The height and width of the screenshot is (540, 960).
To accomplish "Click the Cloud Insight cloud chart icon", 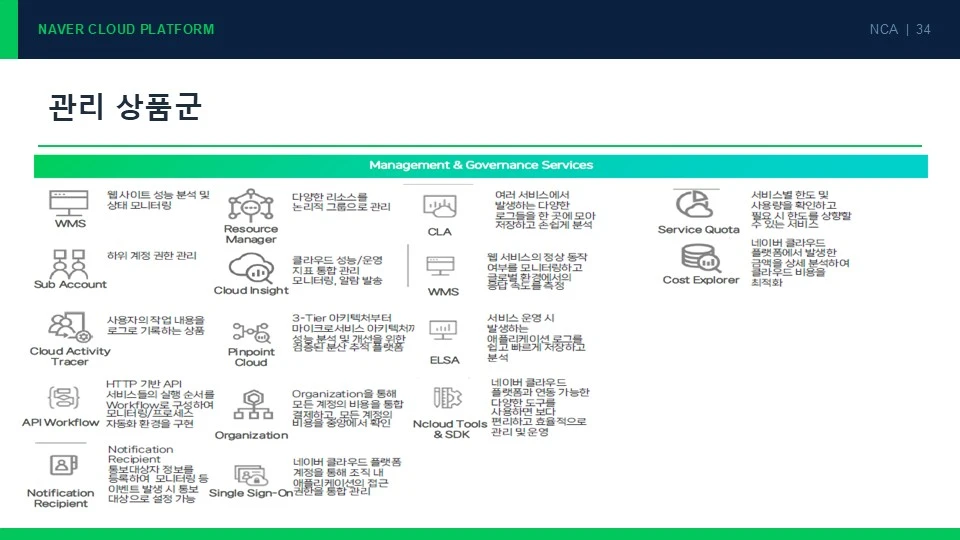I will pyautogui.click(x=251, y=268).
